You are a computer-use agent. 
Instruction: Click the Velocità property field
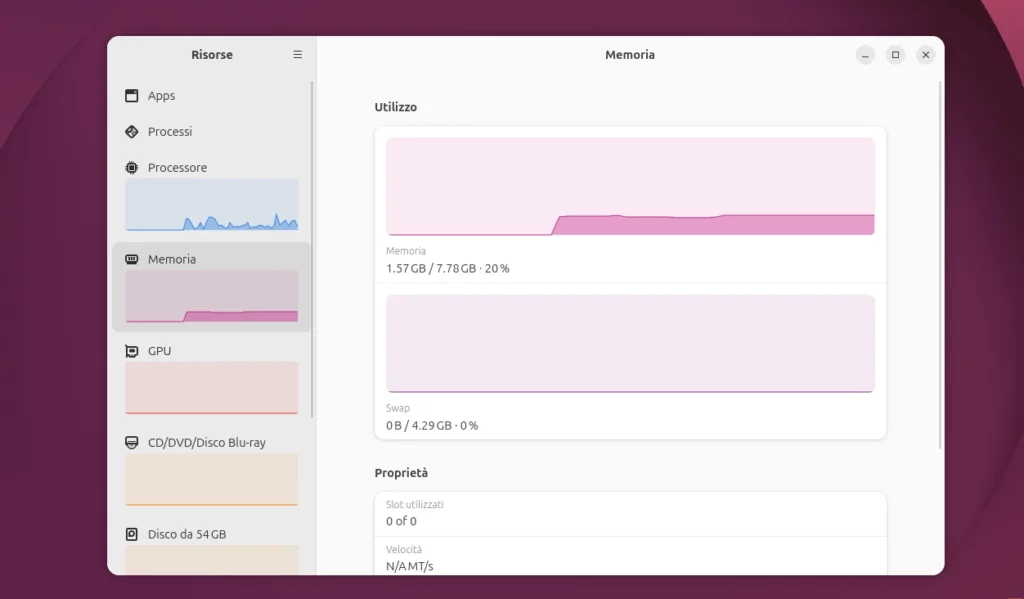(x=630, y=557)
